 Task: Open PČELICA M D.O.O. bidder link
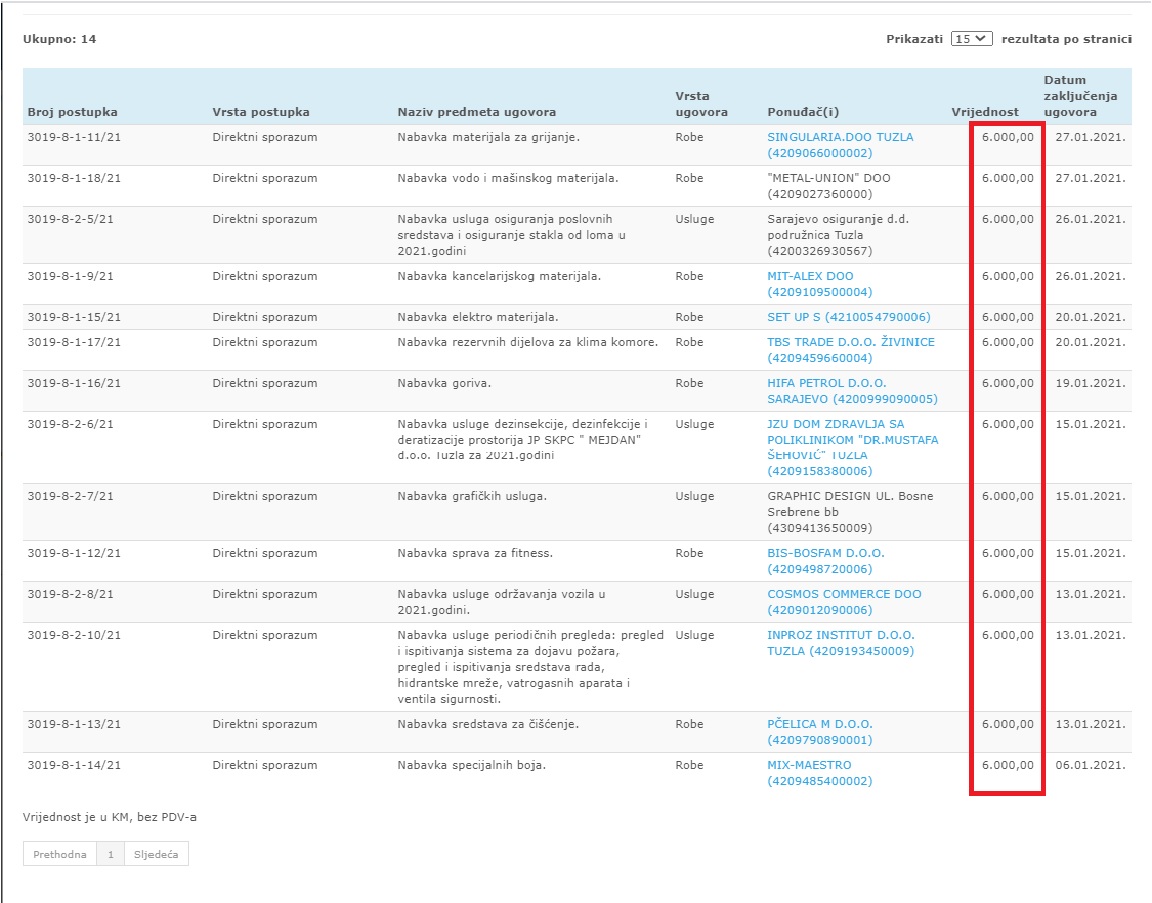point(820,732)
